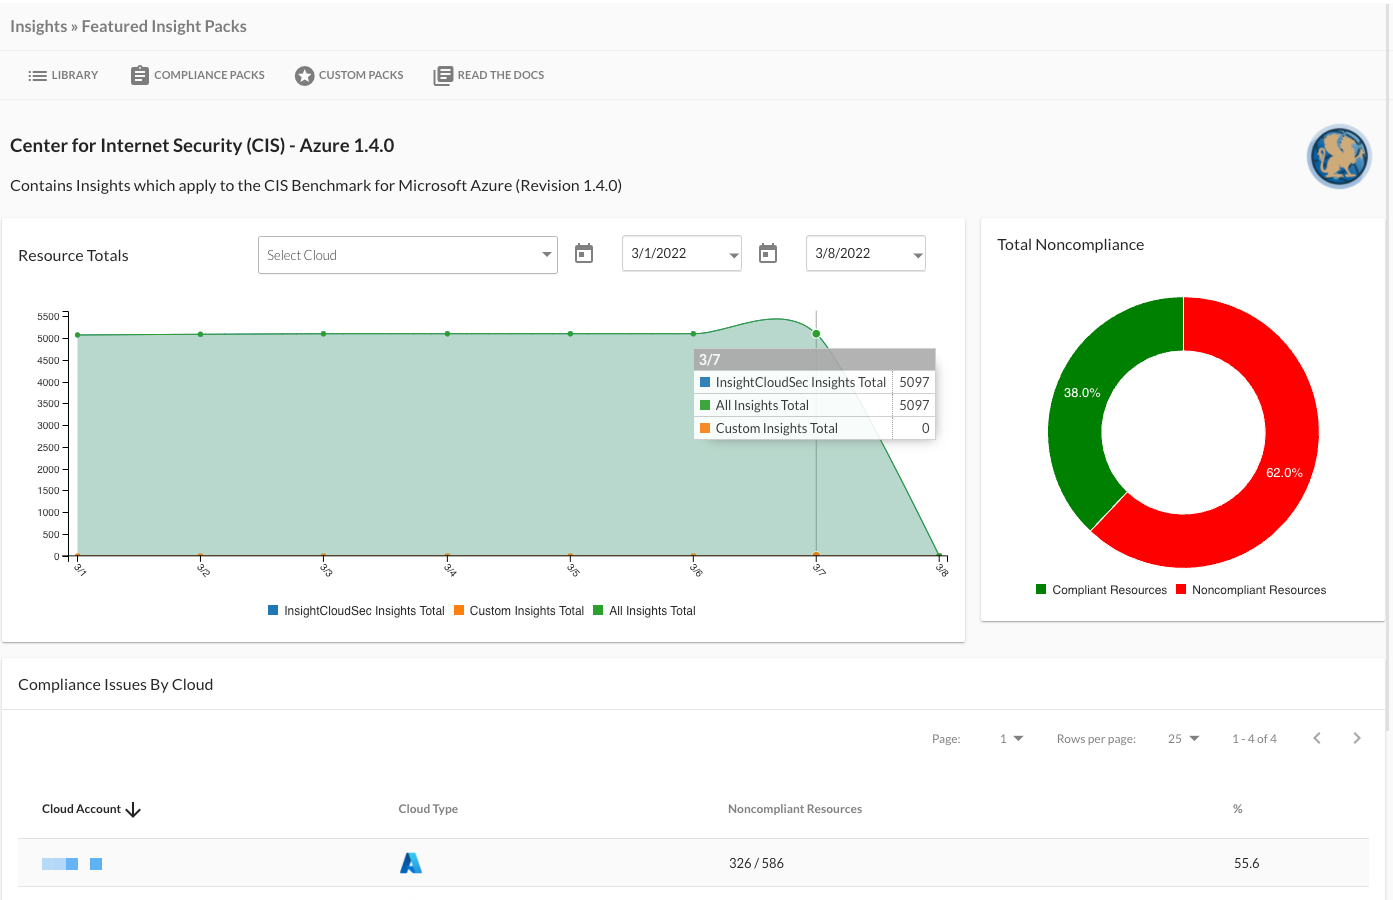The height and width of the screenshot is (900, 1393).
Task: Click the Read the Docs document icon
Action: point(443,76)
